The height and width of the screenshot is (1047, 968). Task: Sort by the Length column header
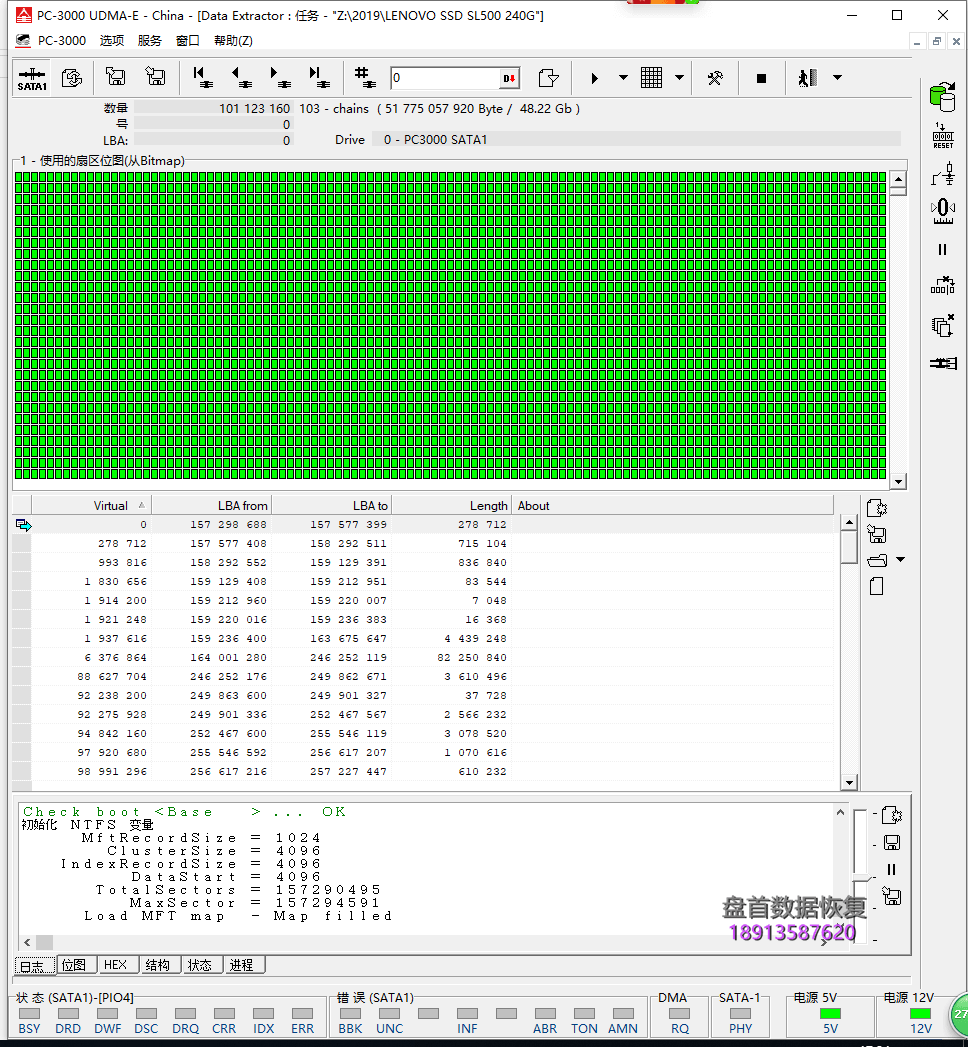pos(451,505)
